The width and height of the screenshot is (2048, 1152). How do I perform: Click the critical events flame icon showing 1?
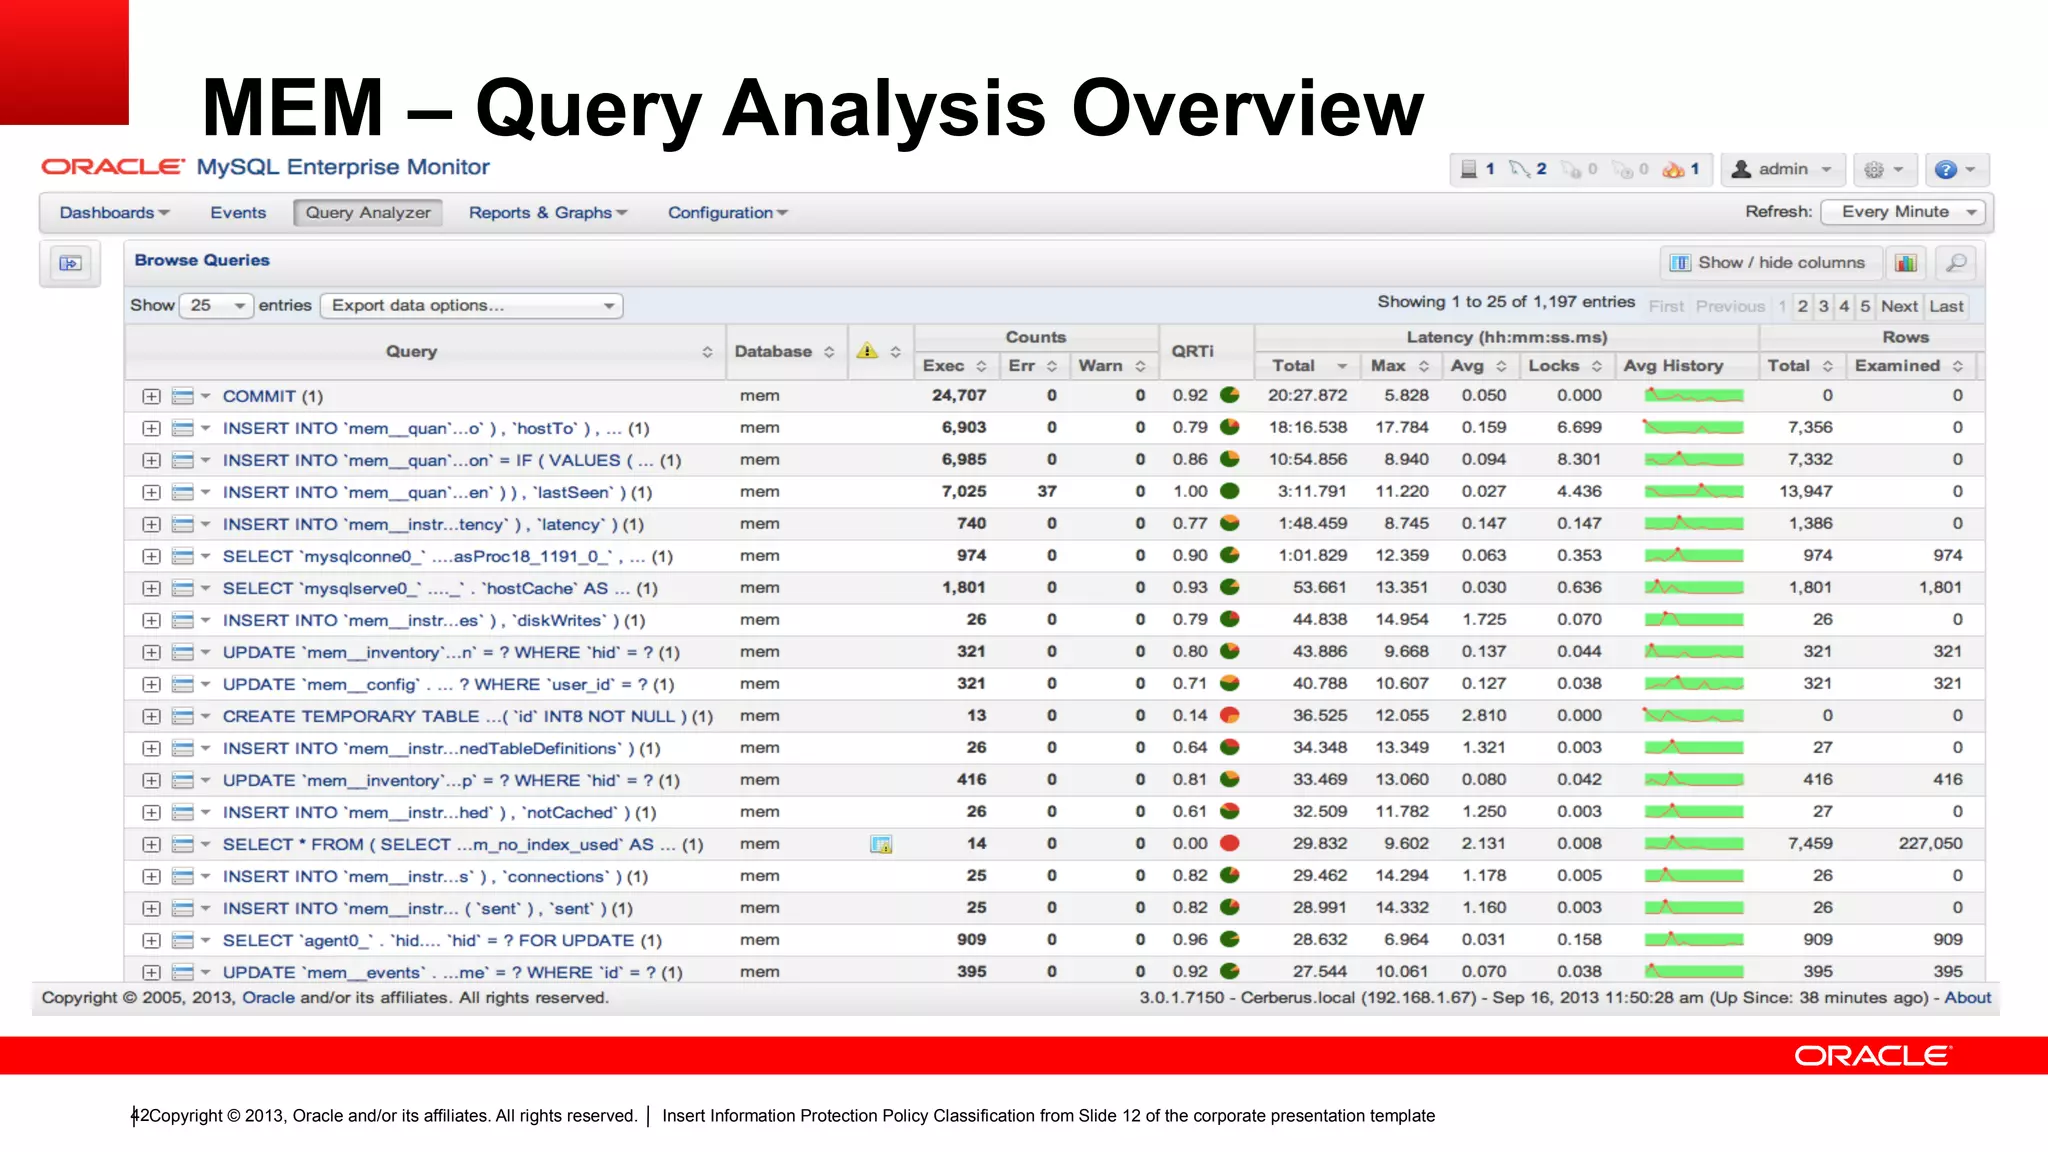click(1681, 169)
